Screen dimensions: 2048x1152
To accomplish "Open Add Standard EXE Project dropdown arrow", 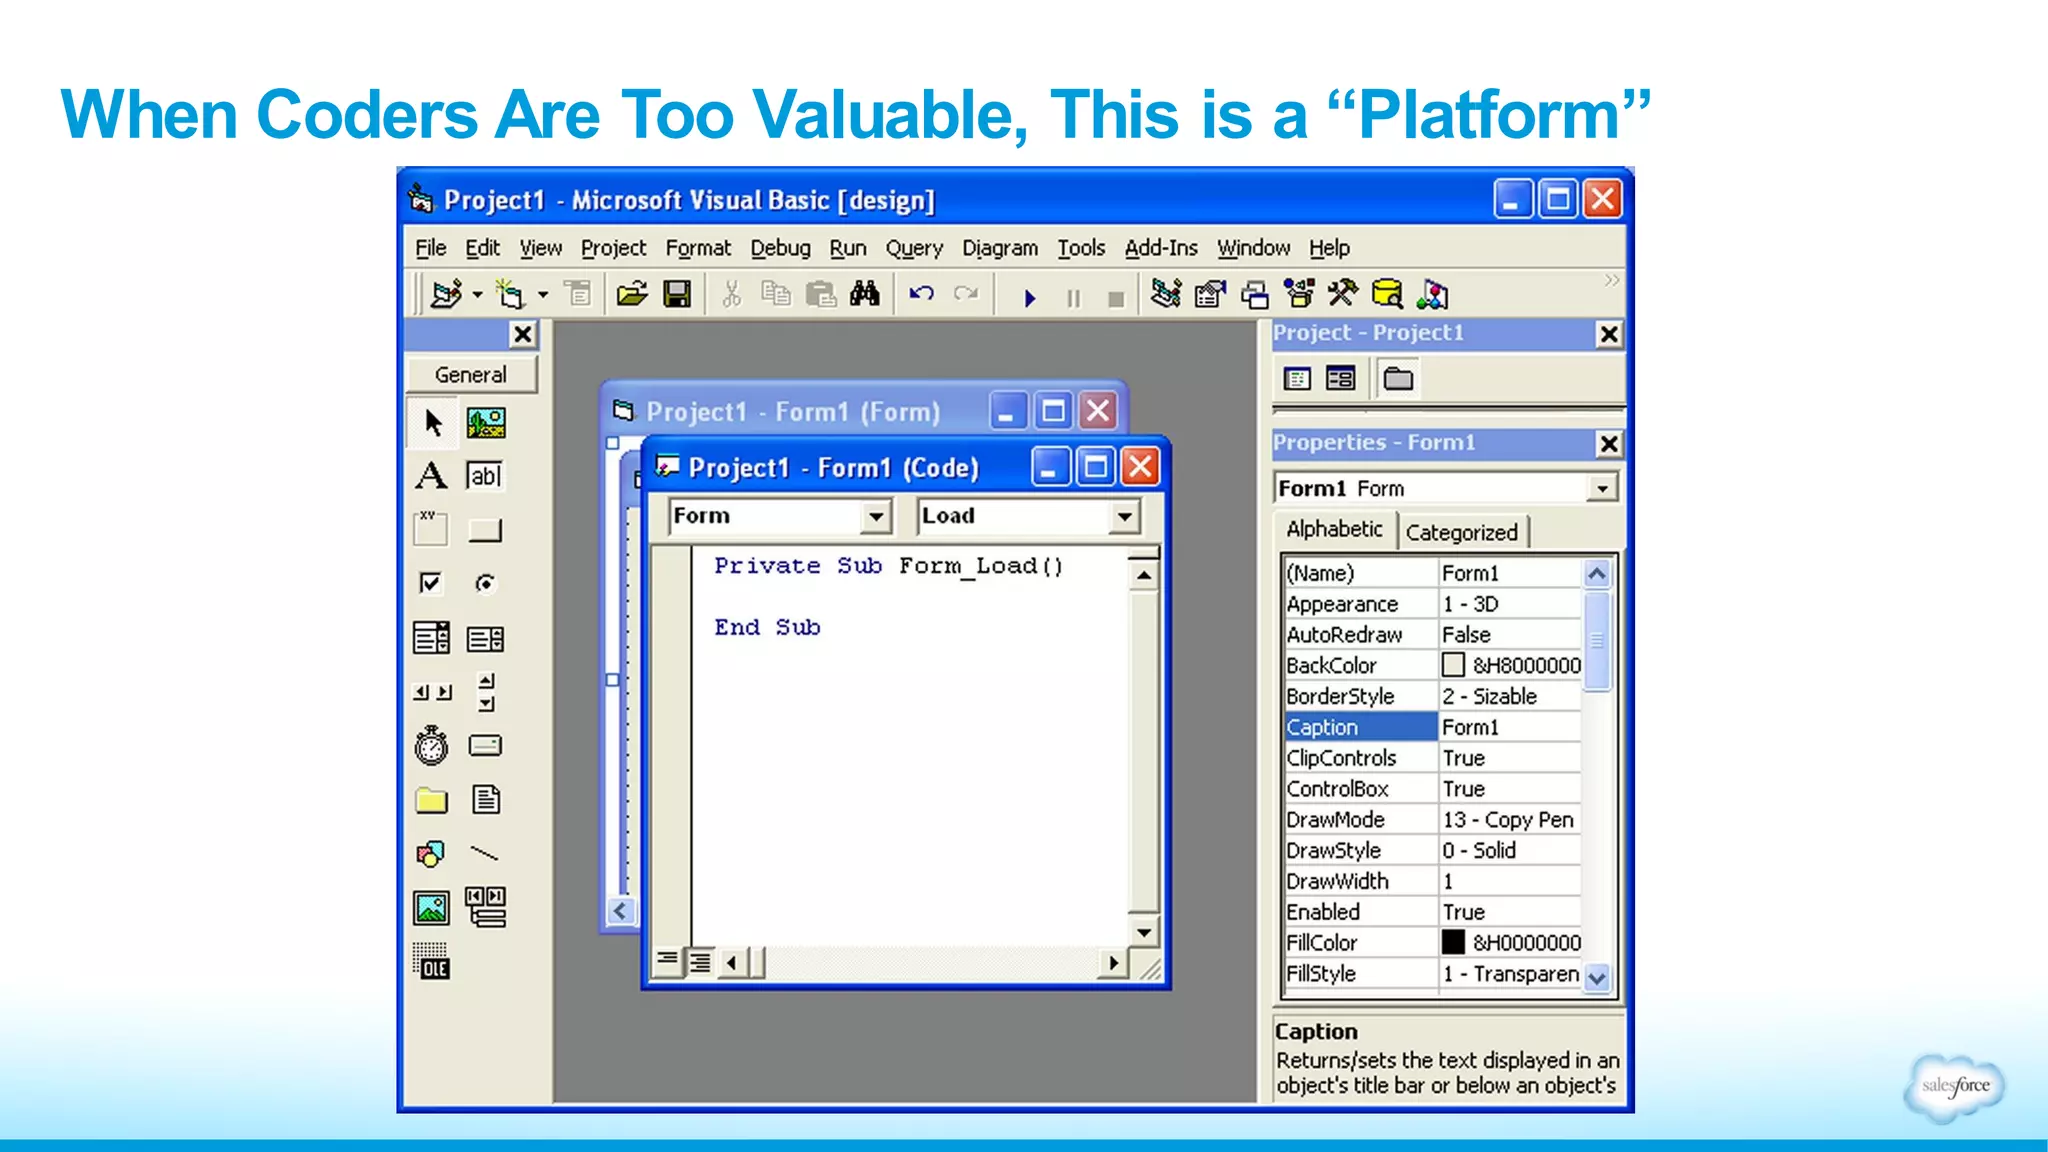I will (477, 295).
